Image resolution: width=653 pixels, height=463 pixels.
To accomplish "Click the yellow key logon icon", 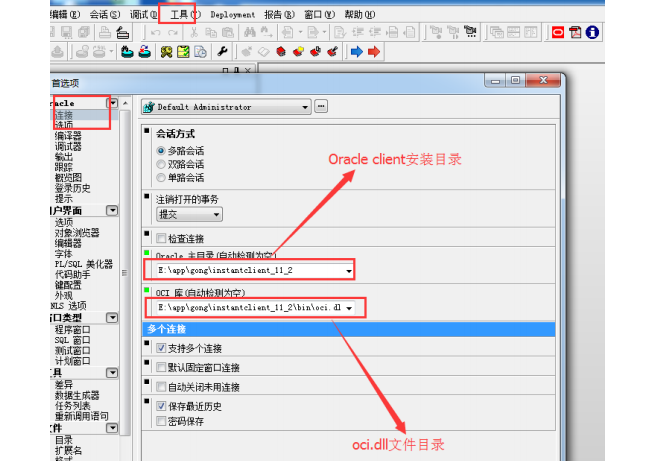I will click(x=166, y=52).
